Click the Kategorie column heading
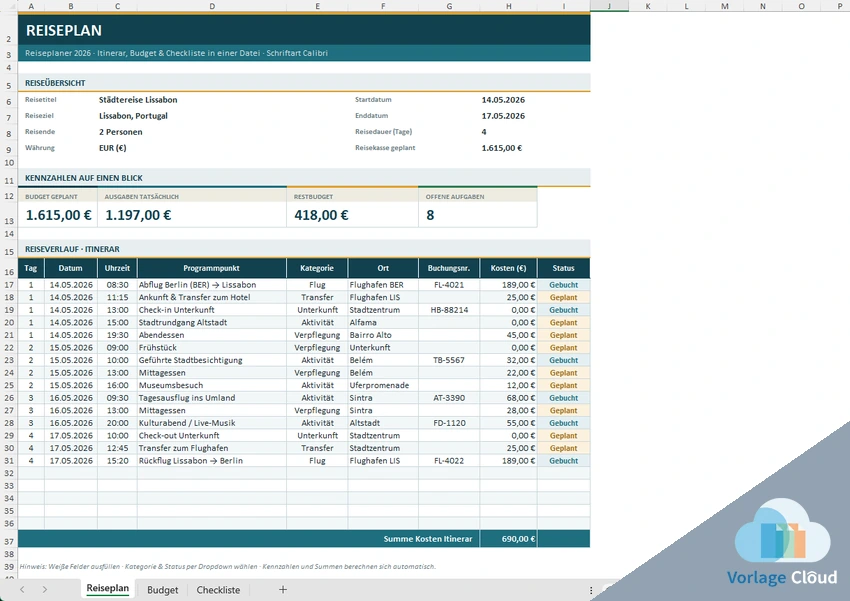Image resolution: width=850 pixels, height=601 pixels. [x=317, y=268]
